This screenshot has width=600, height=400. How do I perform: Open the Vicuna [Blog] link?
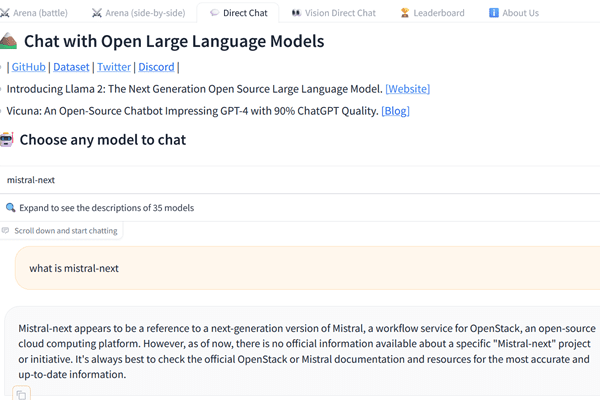pos(395,111)
